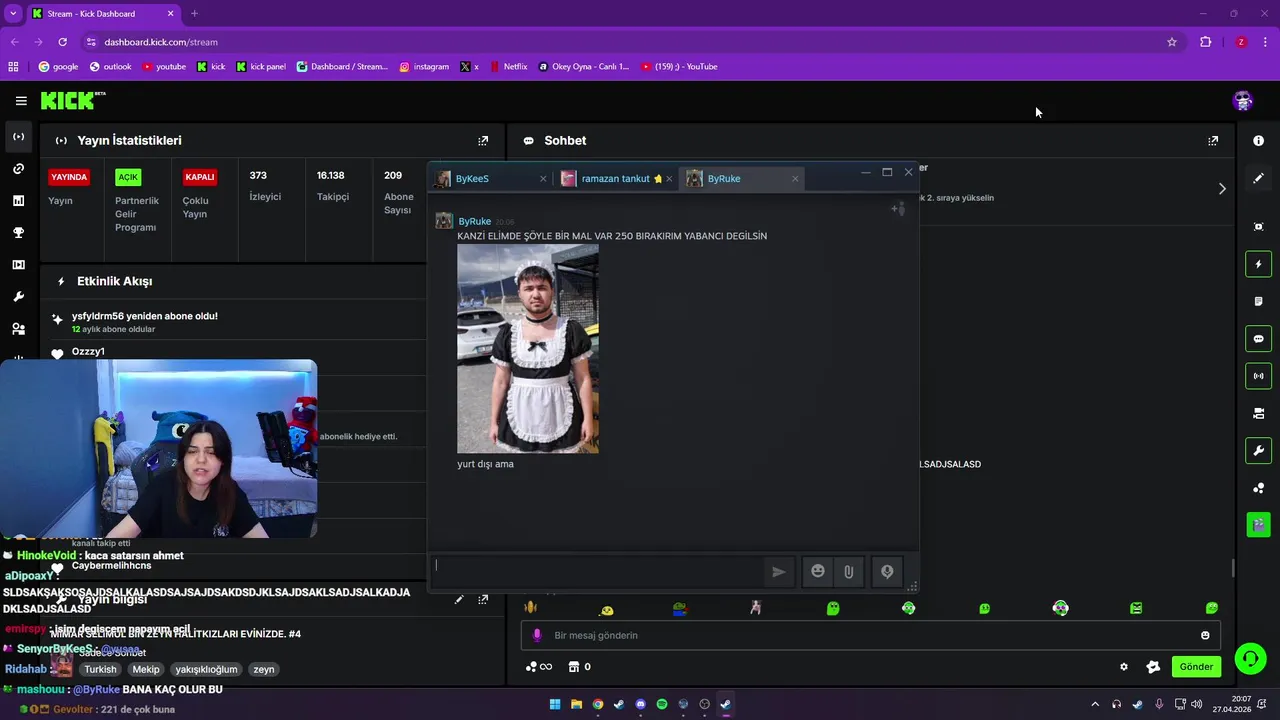The width and height of the screenshot is (1280, 720).
Task: Toggle the camera preview widget in right sidebar
Action: pos(1258,413)
